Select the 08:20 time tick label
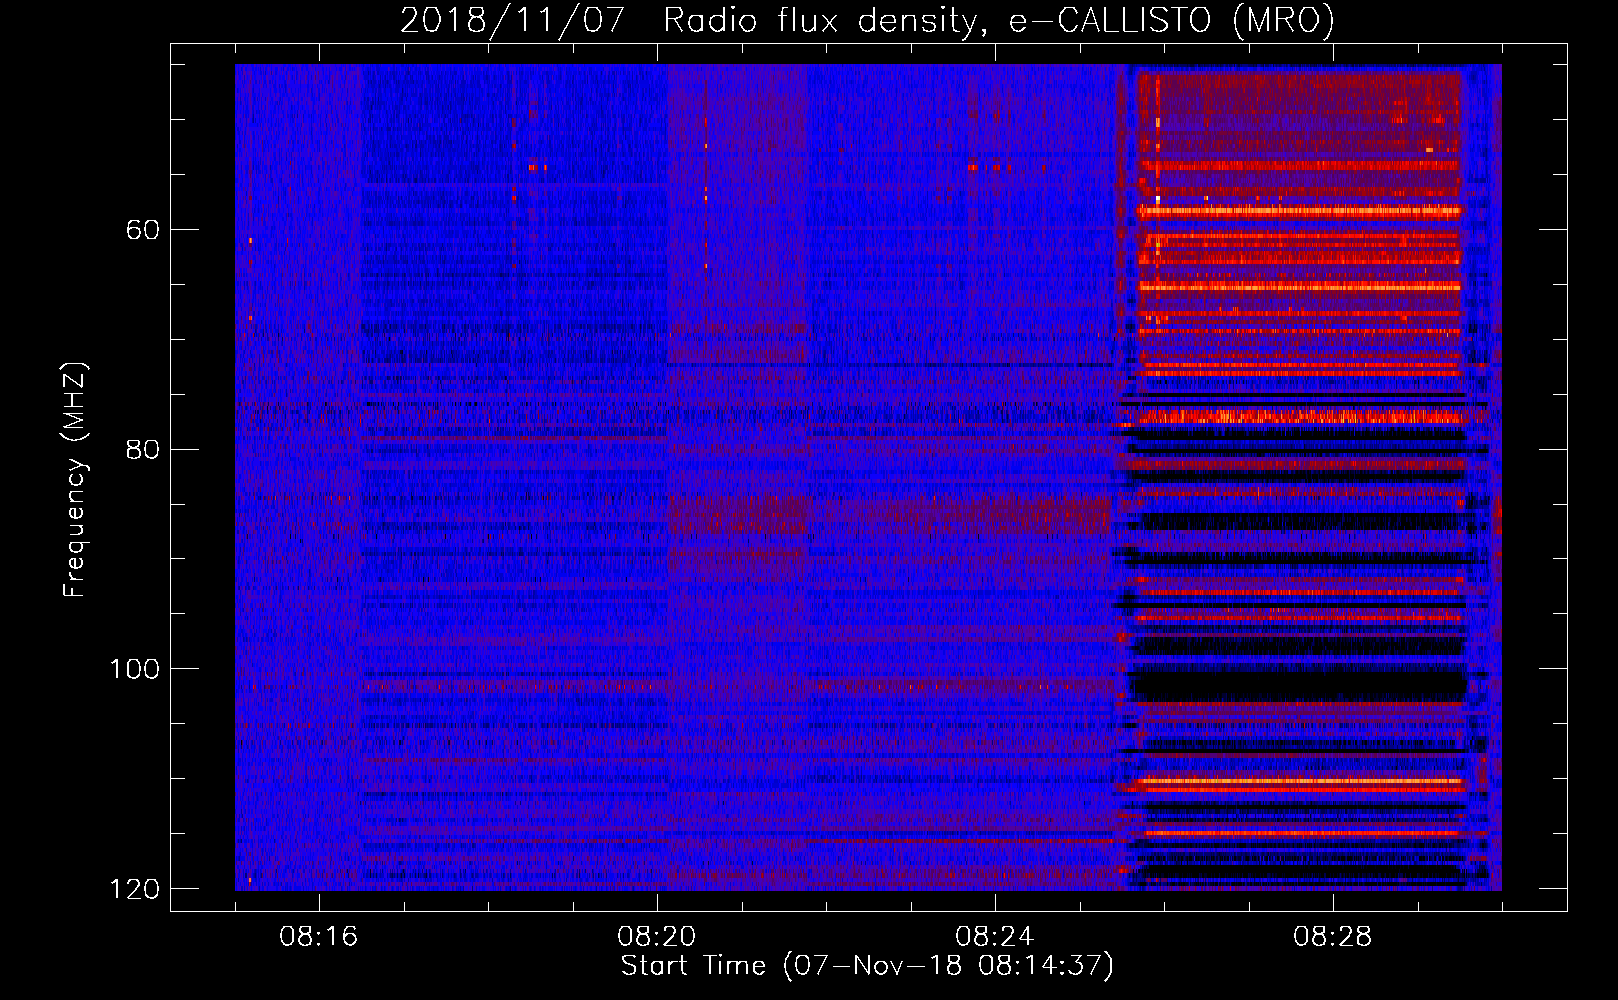Viewport: 1618px width, 1000px height. click(657, 937)
